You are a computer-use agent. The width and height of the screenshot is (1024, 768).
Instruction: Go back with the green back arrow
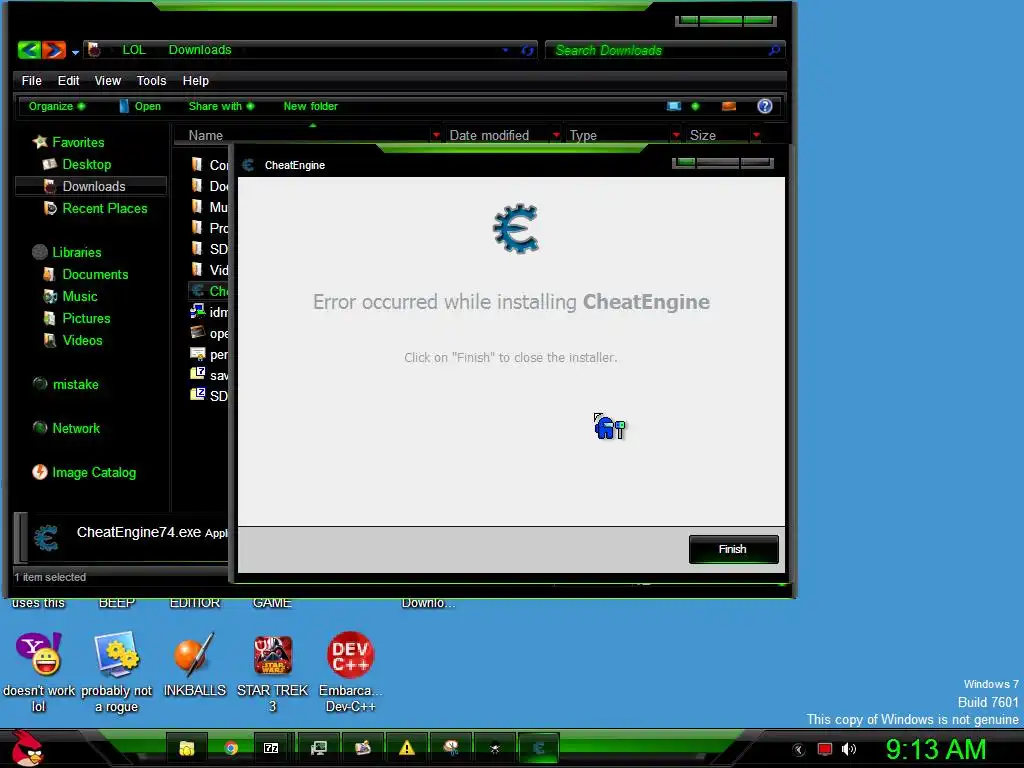[x=29, y=50]
